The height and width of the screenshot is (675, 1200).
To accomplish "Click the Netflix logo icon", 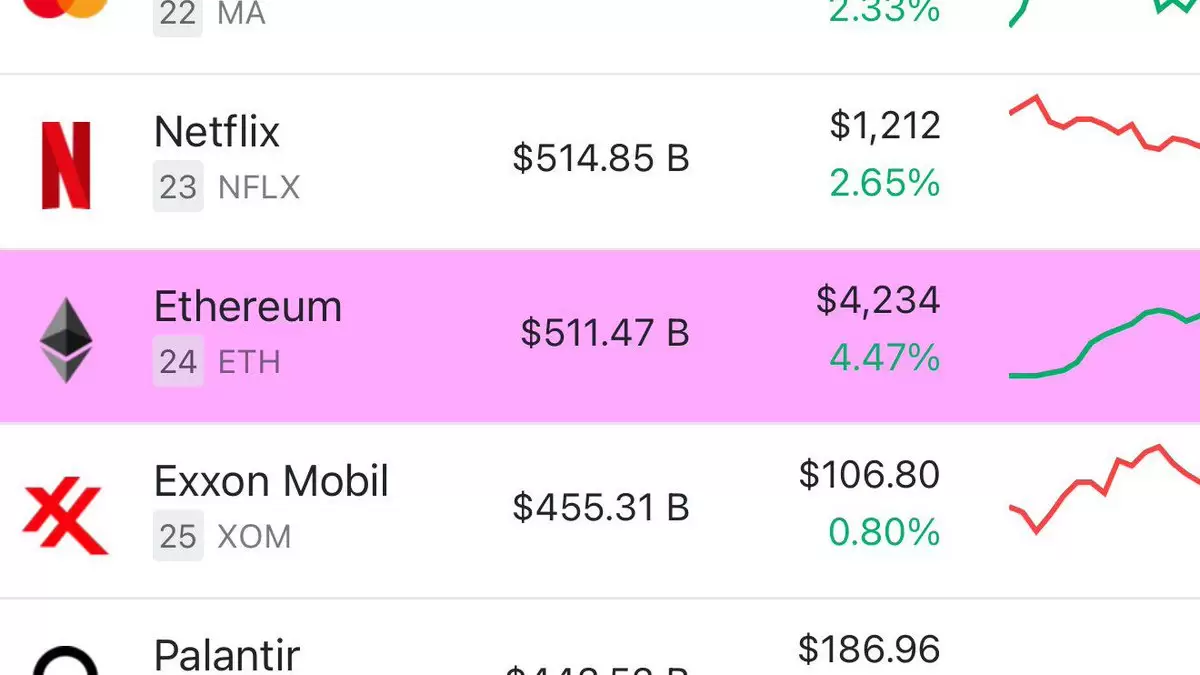I will [x=66, y=165].
